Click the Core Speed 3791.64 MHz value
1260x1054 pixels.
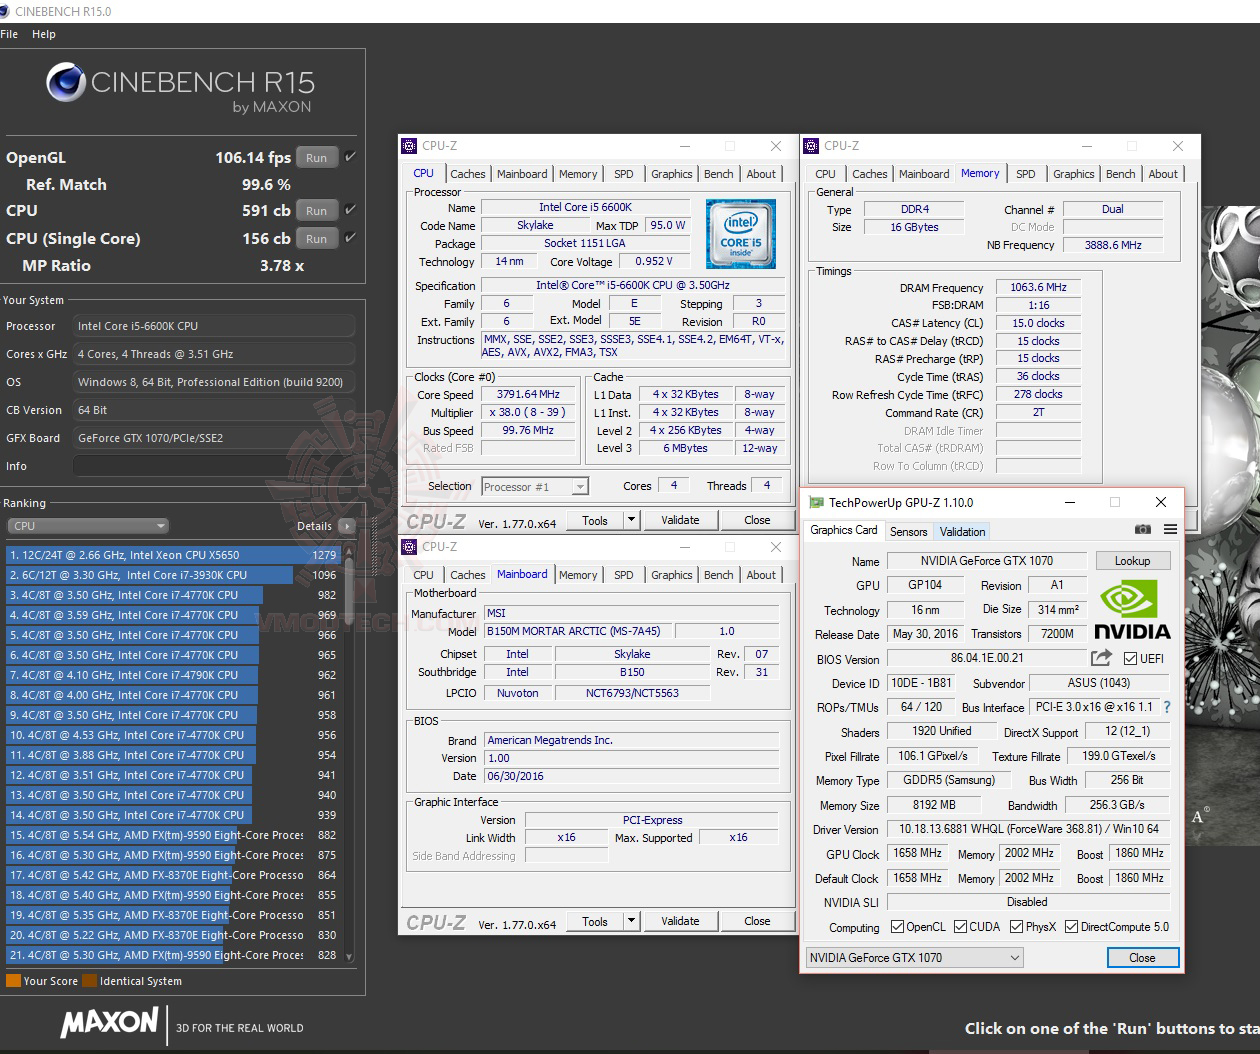(x=528, y=394)
